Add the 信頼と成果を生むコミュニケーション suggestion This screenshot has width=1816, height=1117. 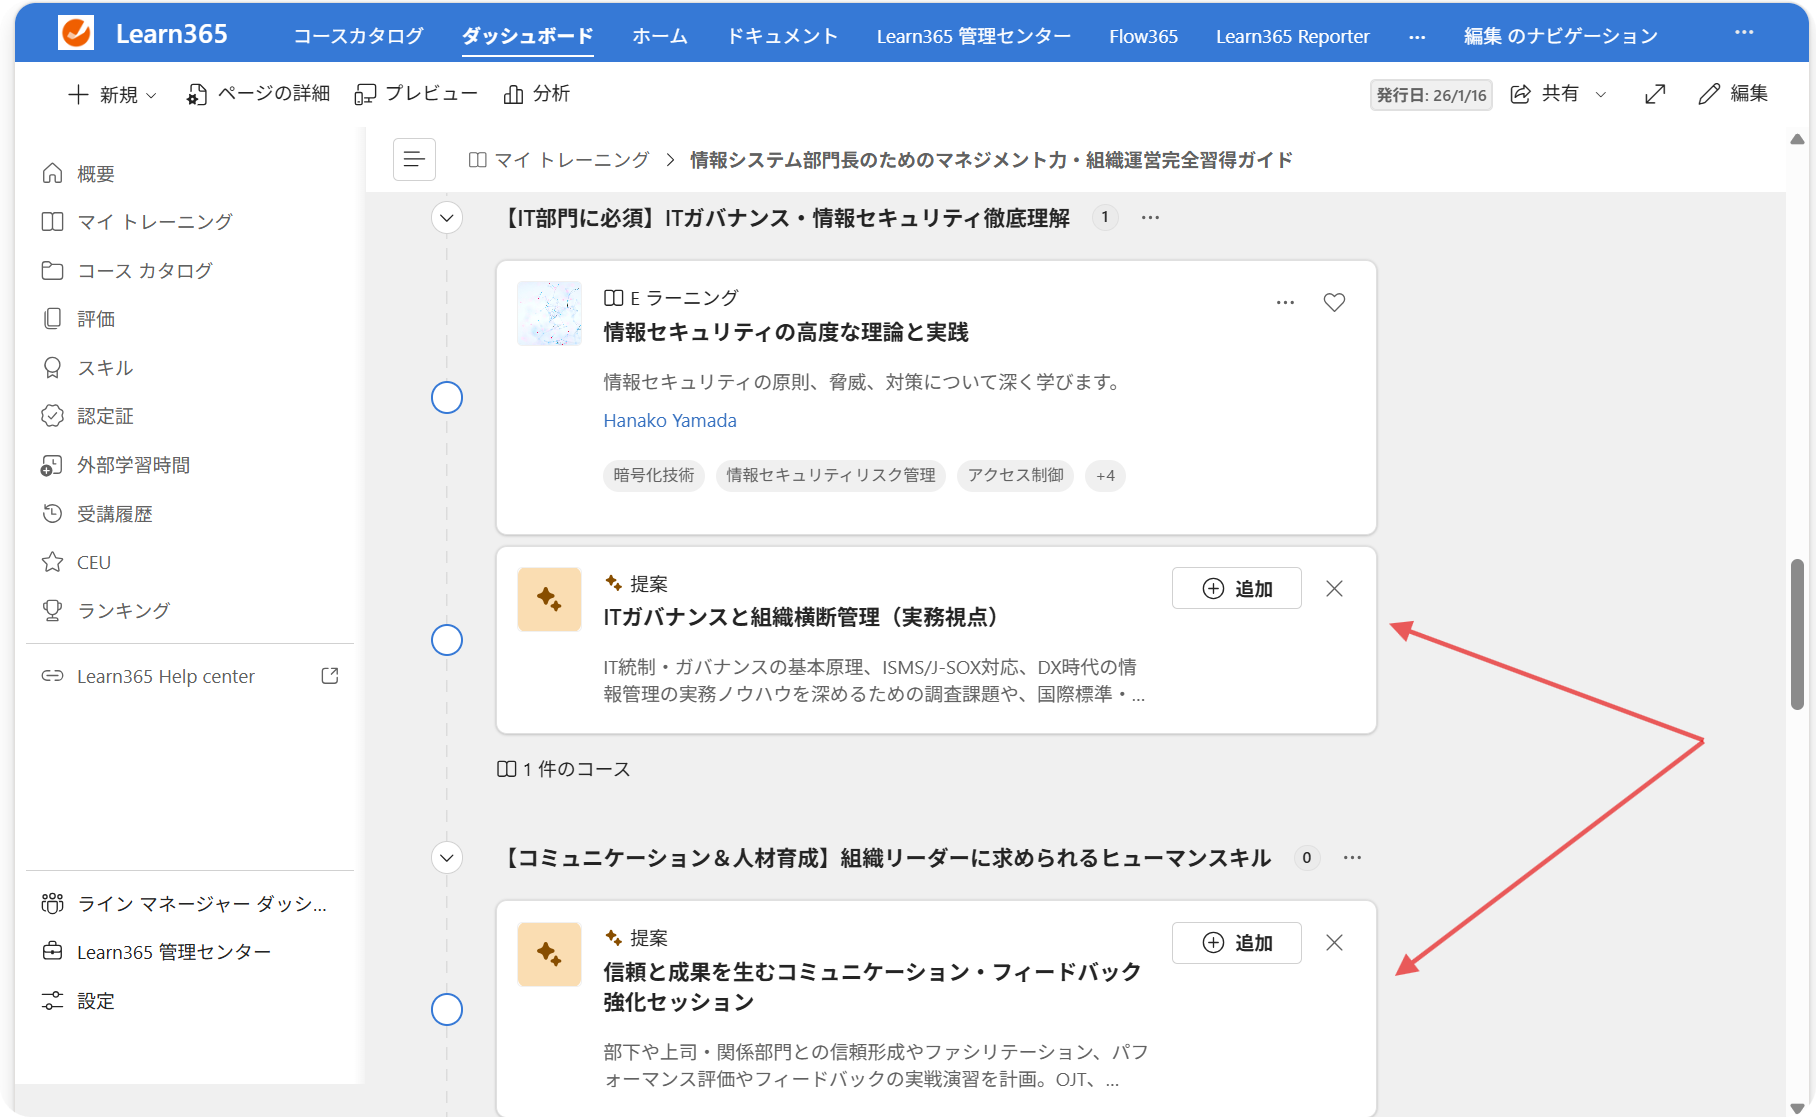[1237, 943]
